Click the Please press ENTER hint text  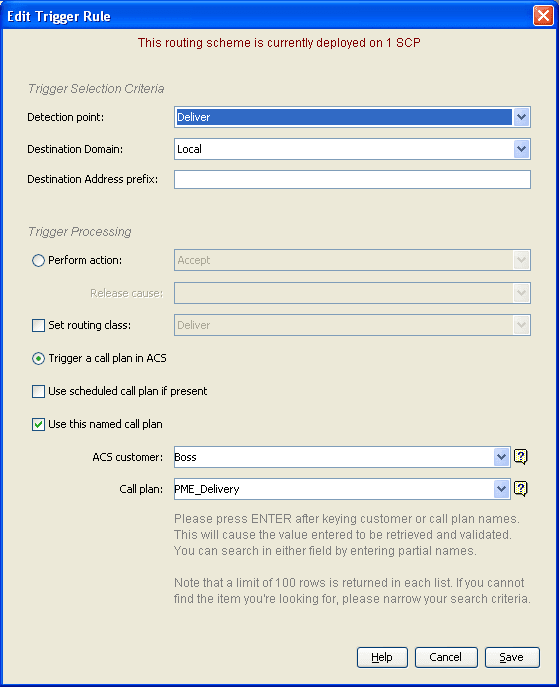pos(347,535)
